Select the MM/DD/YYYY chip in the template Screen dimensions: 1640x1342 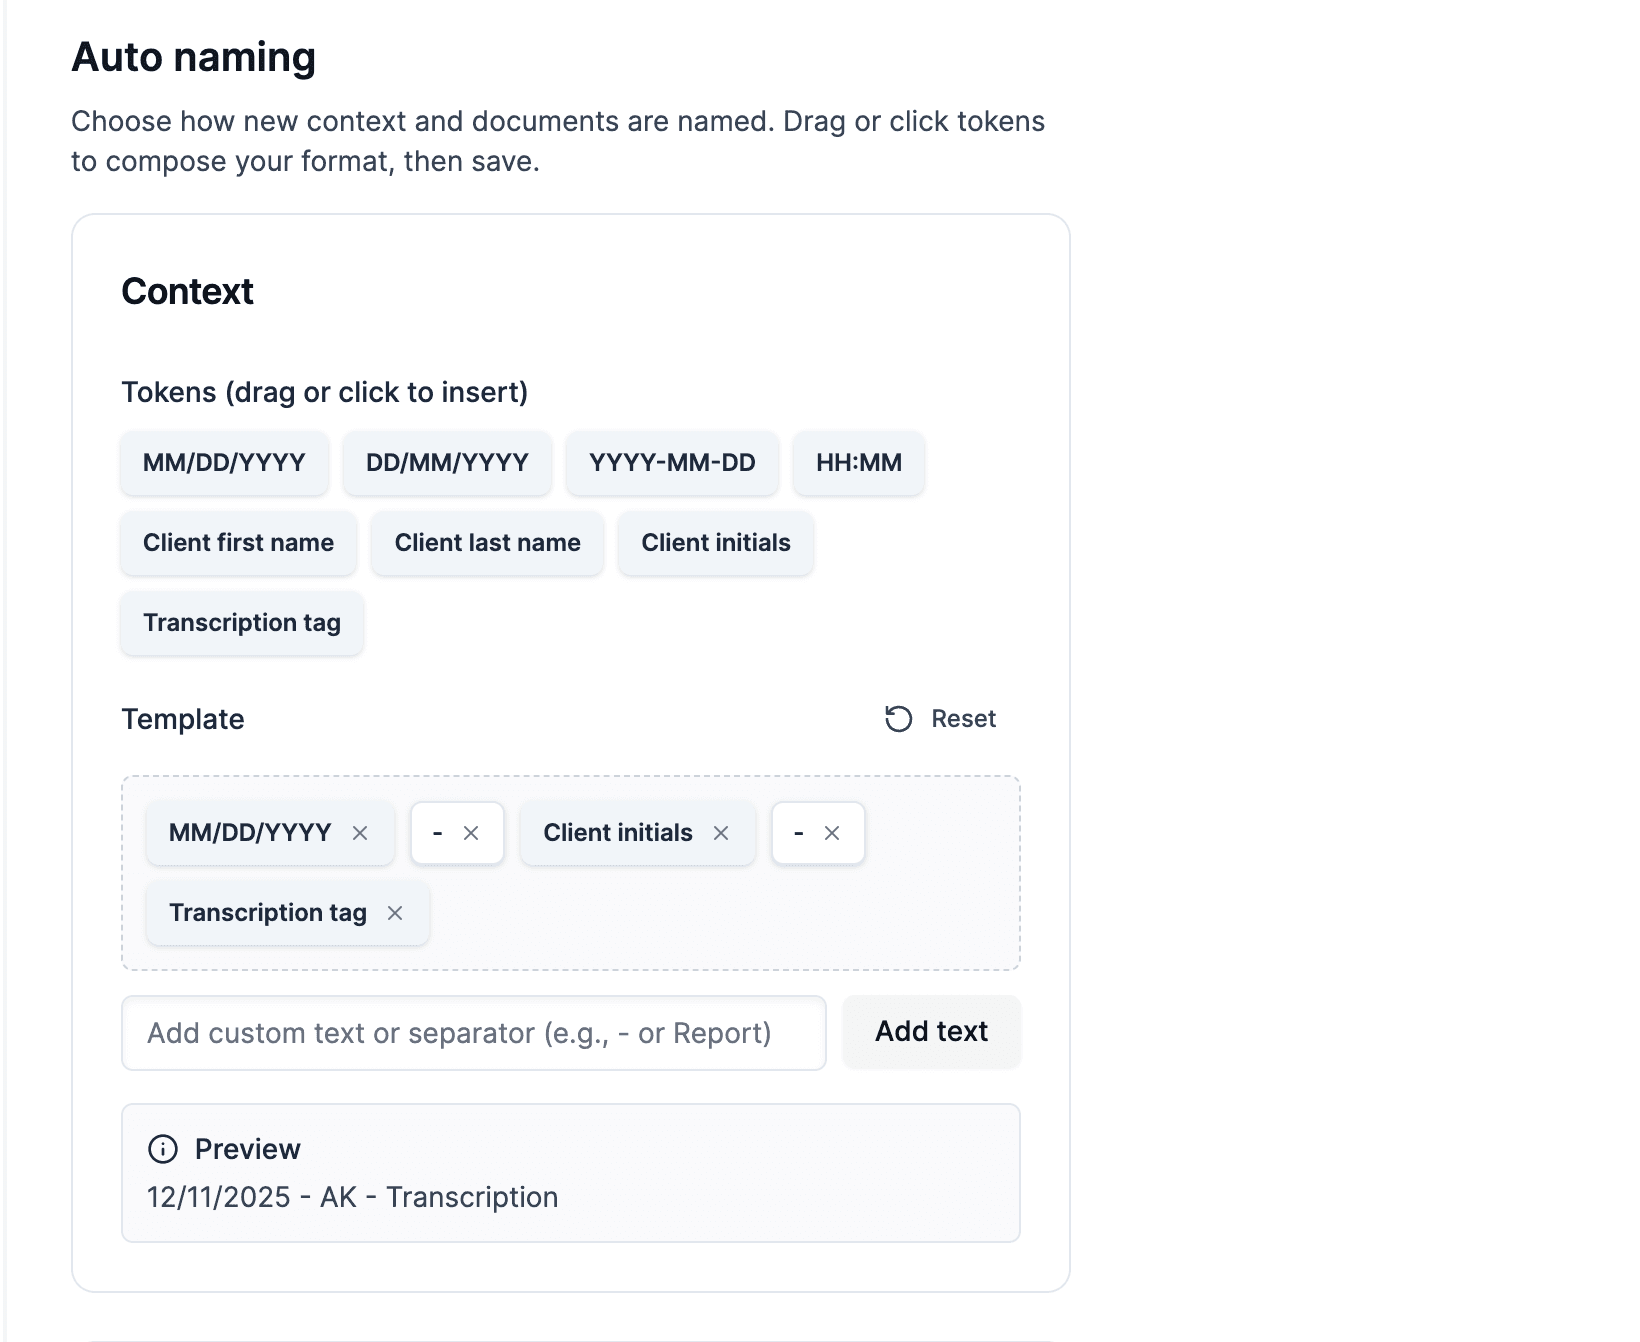249,833
